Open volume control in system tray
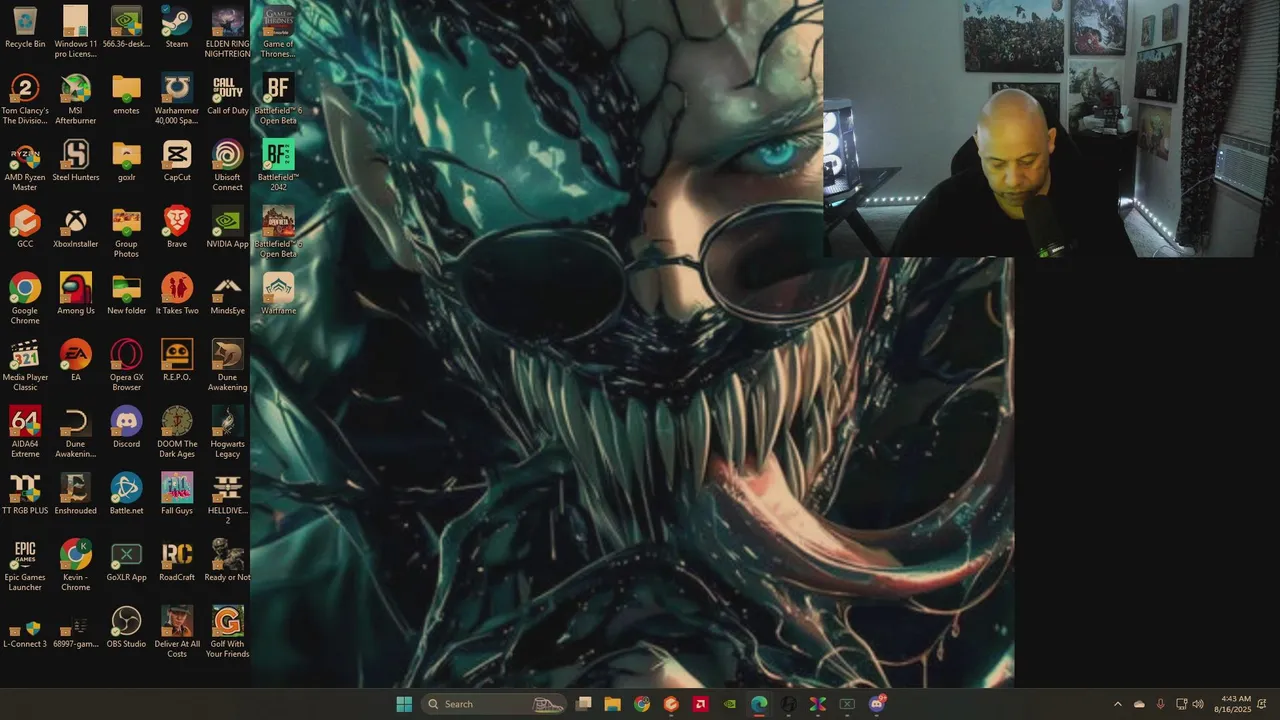This screenshot has height=720, width=1280. coord(1198,704)
